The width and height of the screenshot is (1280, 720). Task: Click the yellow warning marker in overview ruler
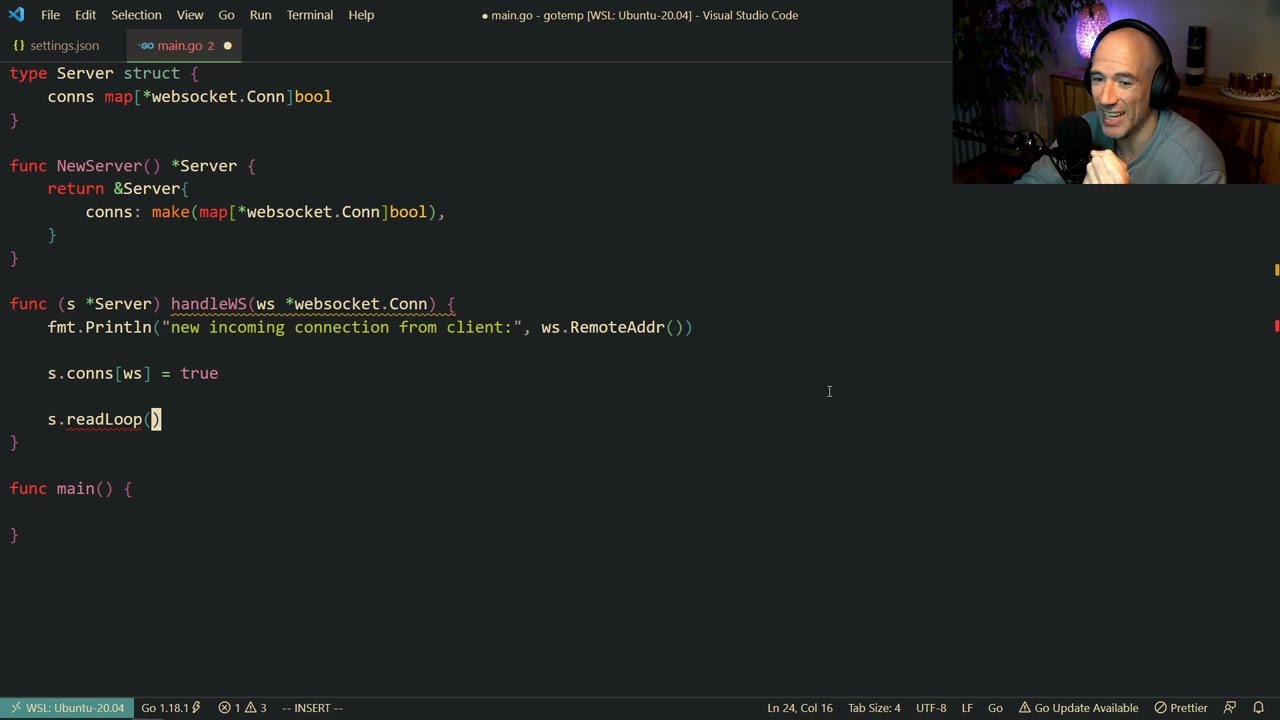[x=1277, y=269]
